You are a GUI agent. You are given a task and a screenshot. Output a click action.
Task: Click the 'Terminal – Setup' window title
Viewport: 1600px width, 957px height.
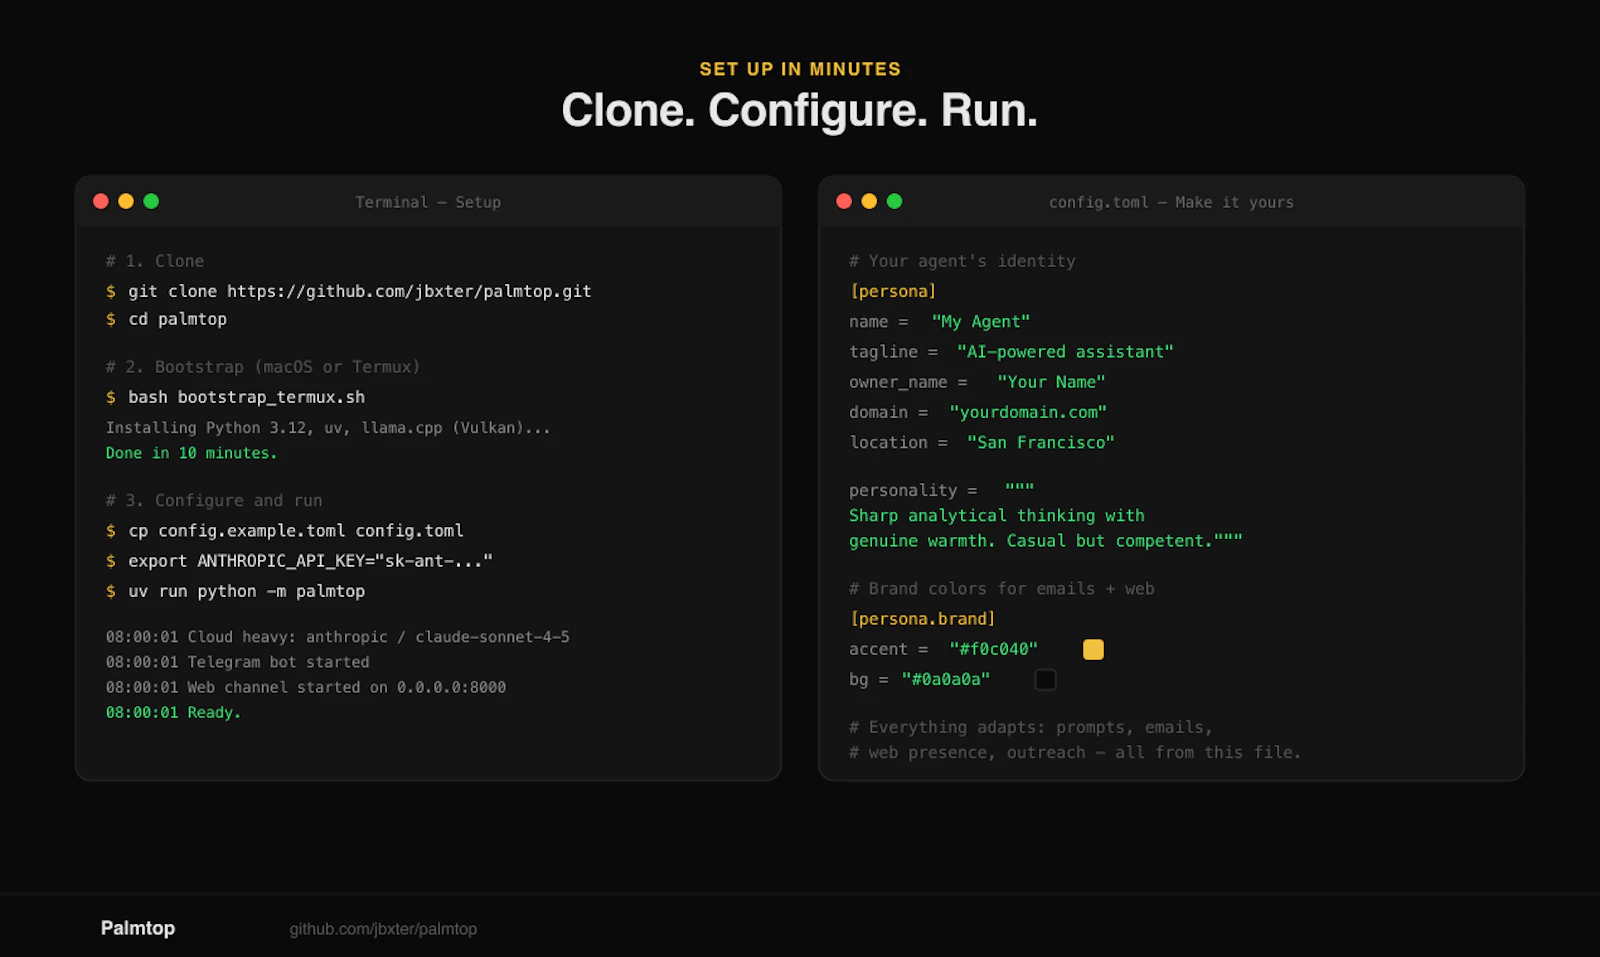[x=428, y=202]
